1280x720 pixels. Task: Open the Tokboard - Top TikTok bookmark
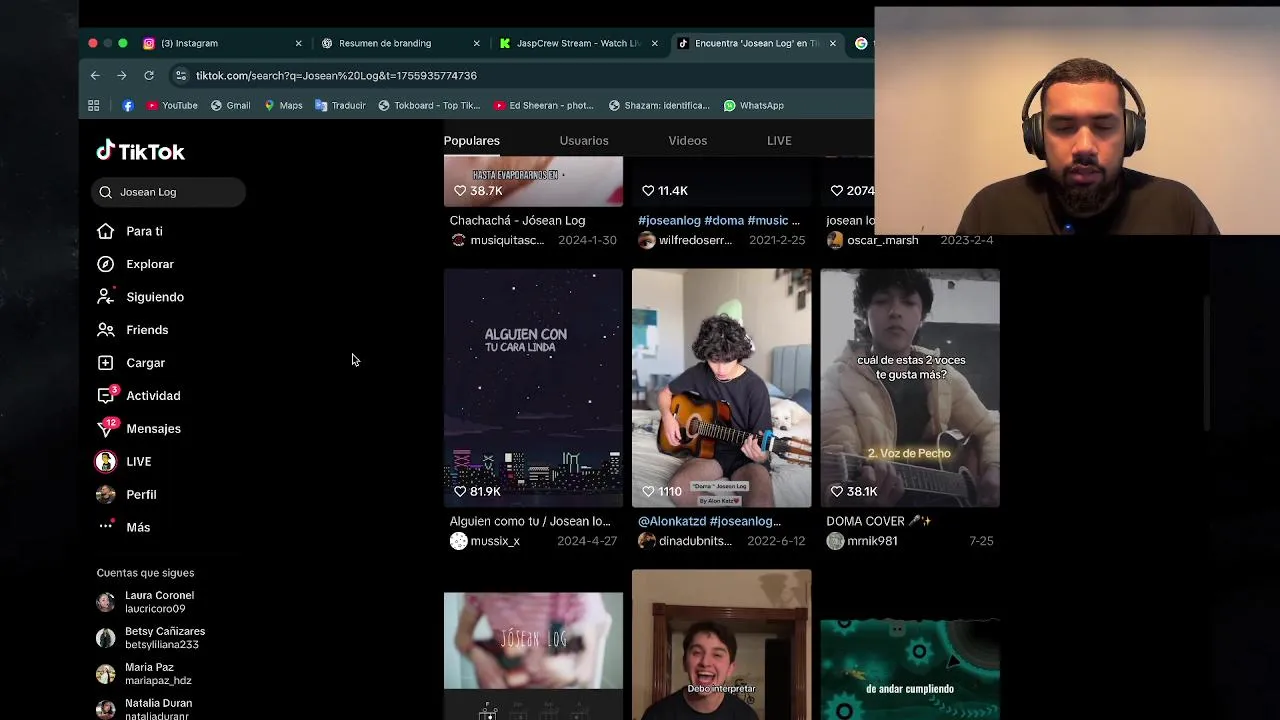point(429,105)
